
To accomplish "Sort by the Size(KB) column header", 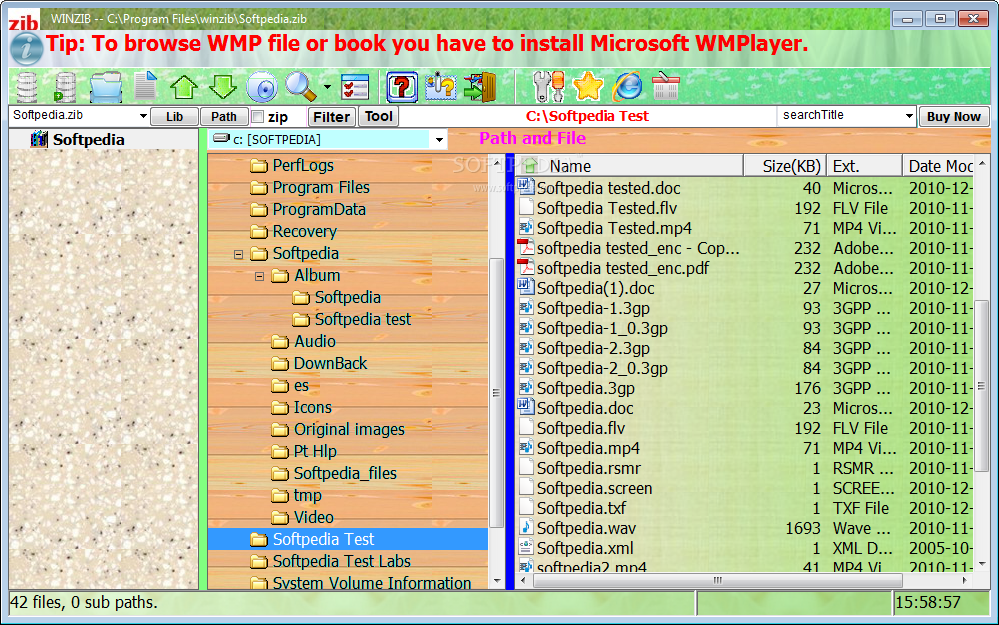I will [x=786, y=166].
